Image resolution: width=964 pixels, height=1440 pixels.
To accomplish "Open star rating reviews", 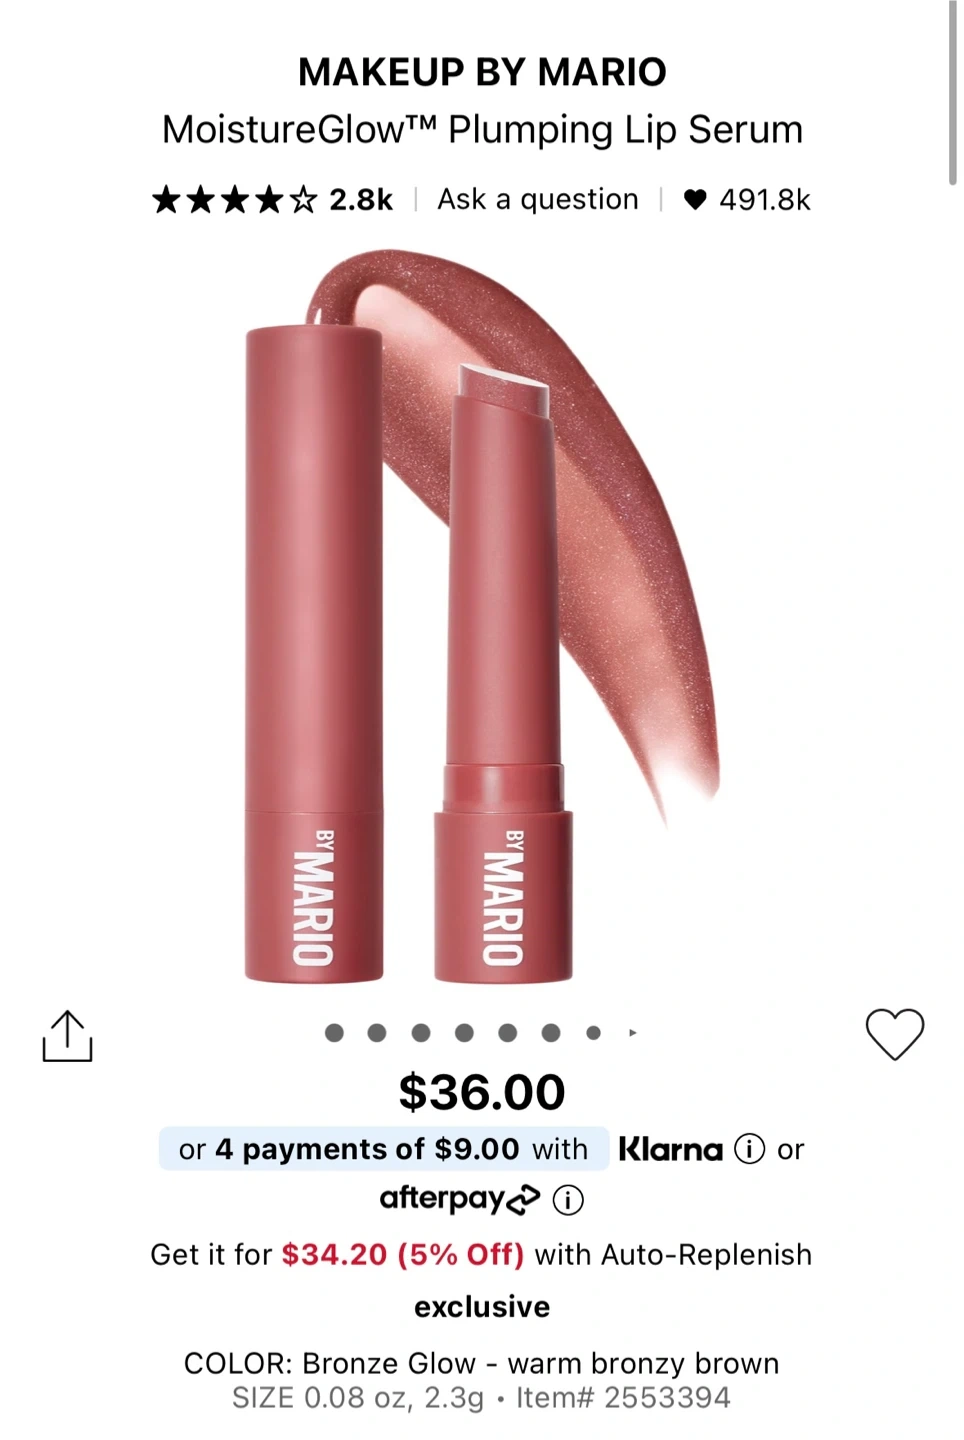I will click(235, 200).
